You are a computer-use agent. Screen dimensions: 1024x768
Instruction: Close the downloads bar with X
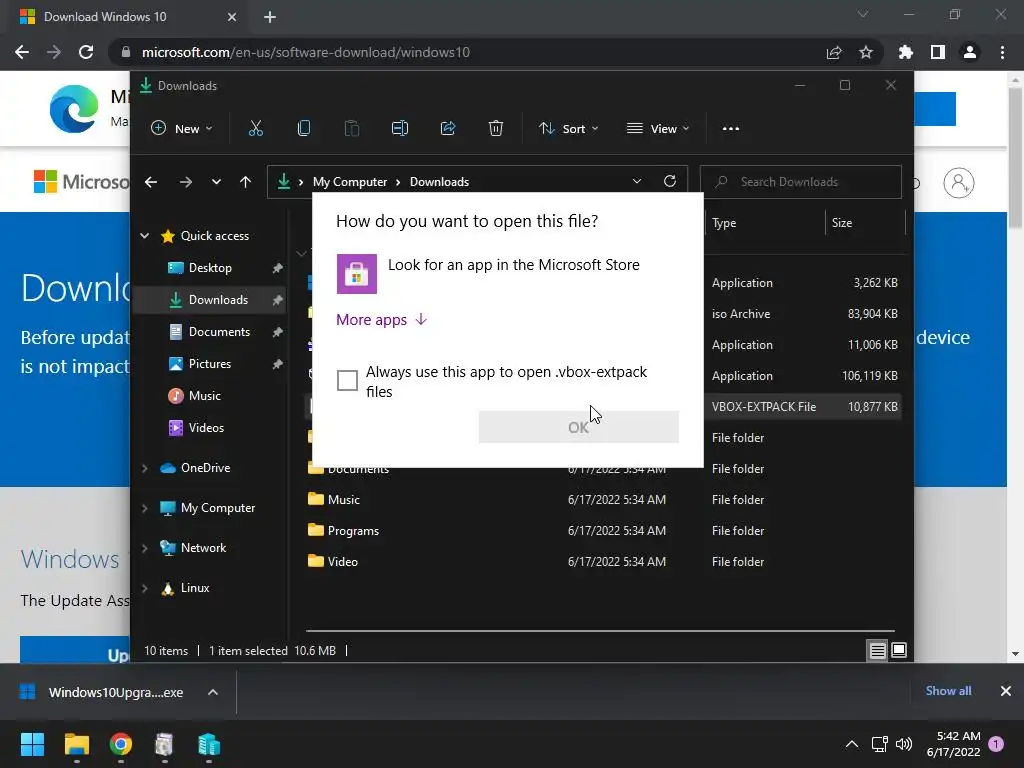(1006, 691)
